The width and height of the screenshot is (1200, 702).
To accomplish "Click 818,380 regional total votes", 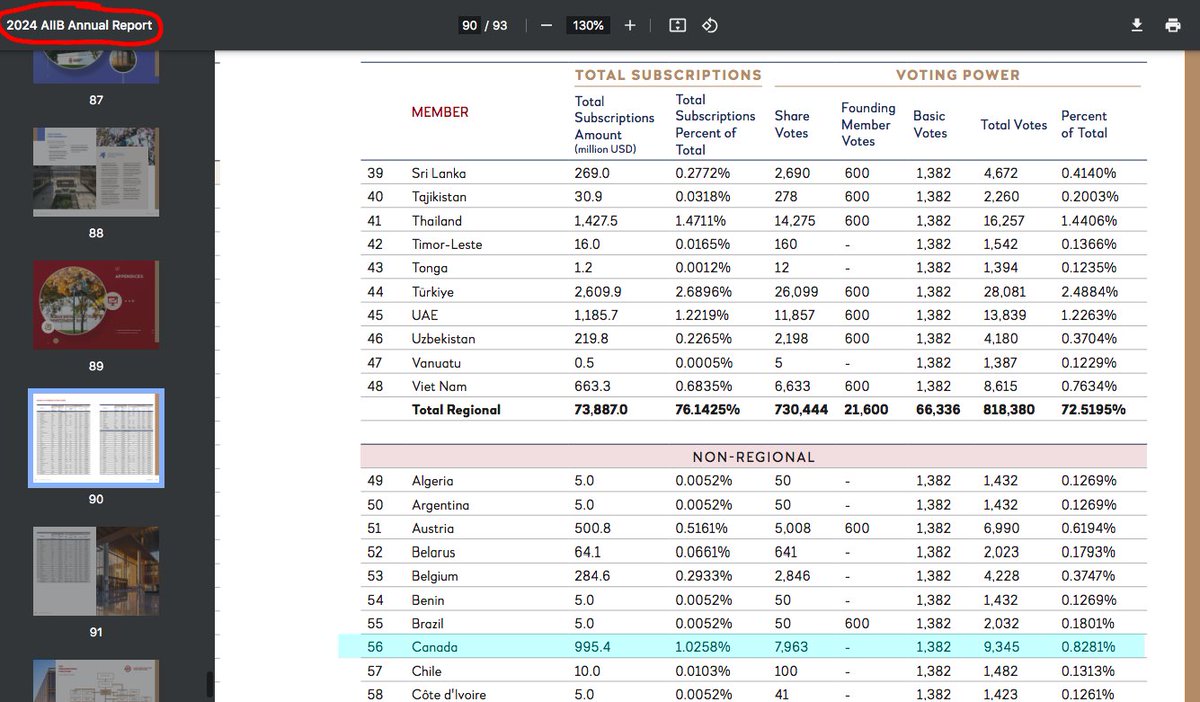I will (1007, 410).
